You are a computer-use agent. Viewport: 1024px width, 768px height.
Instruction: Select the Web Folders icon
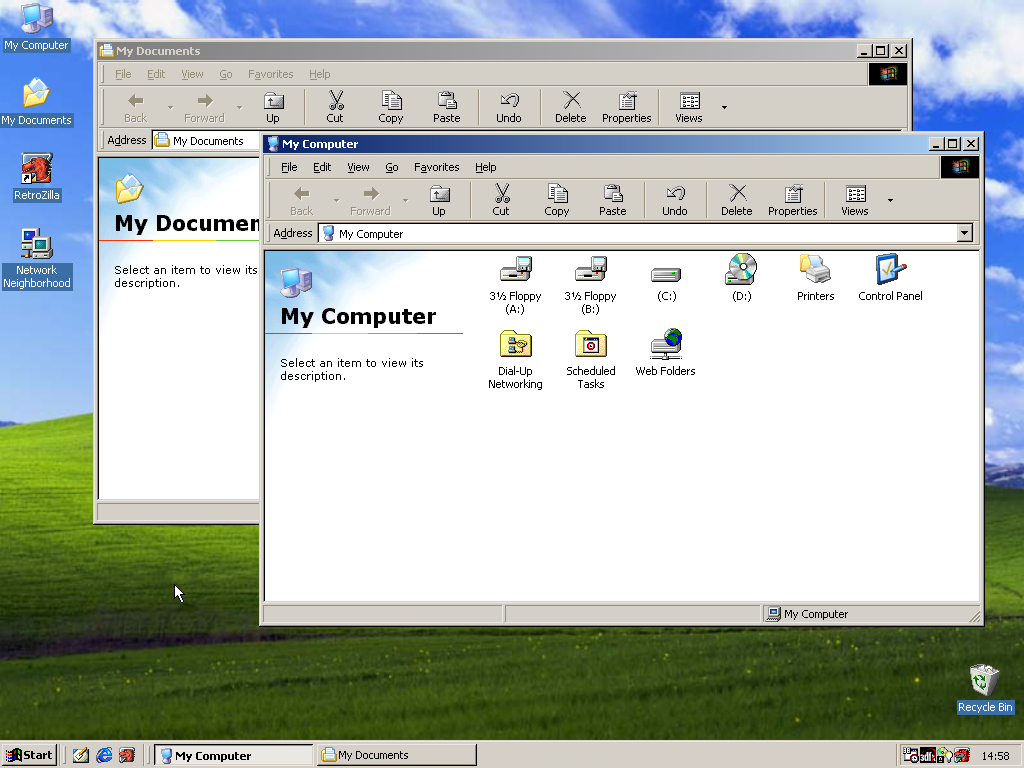[x=665, y=346]
